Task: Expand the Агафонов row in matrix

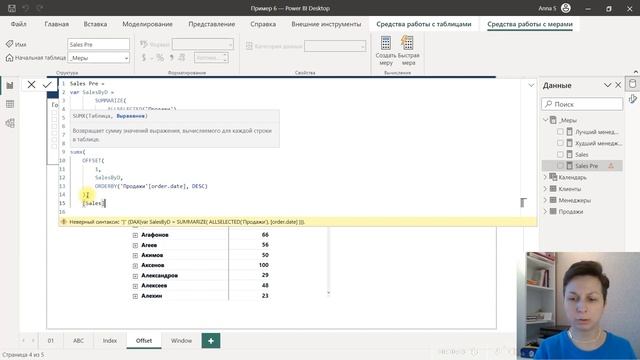Action: point(135,235)
